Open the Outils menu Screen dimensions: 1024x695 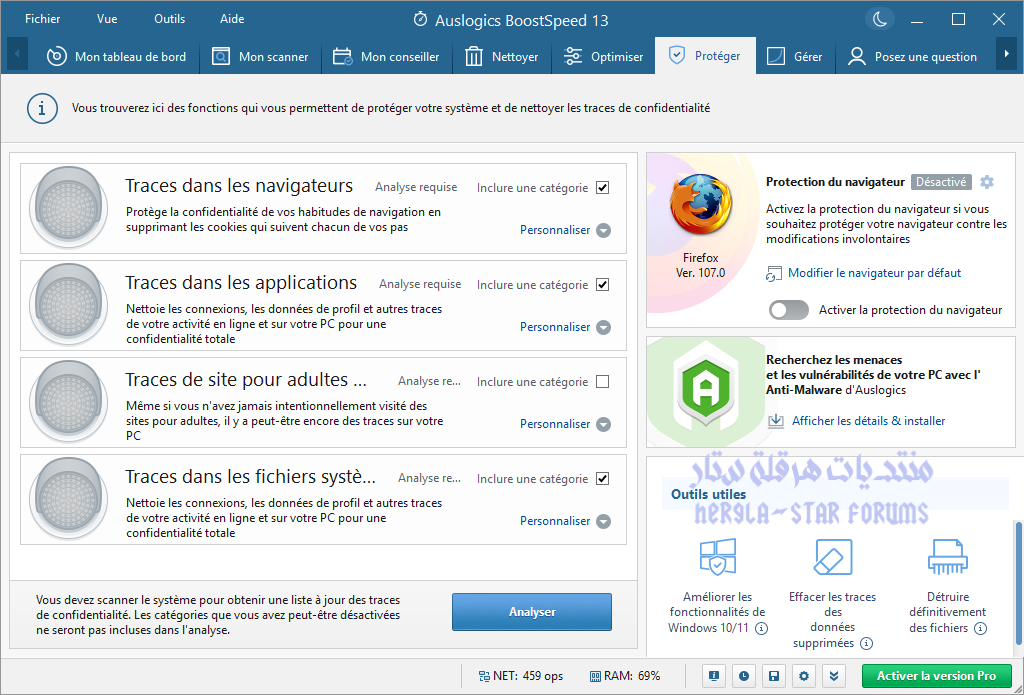point(169,19)
